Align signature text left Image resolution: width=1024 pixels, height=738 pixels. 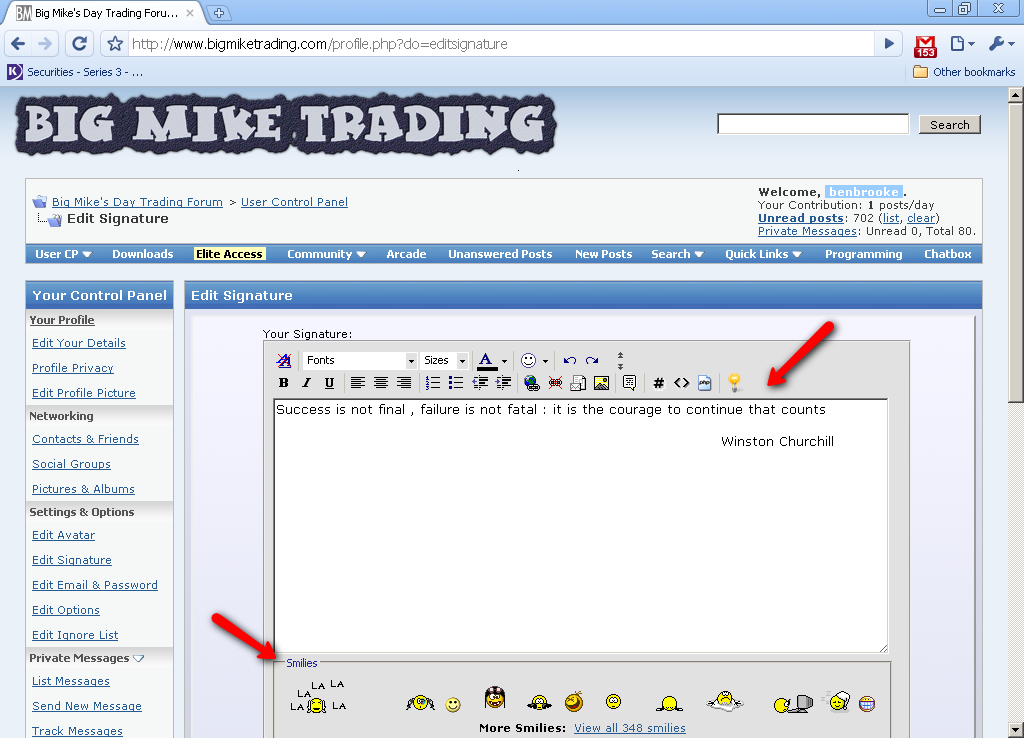click(357, 383)
